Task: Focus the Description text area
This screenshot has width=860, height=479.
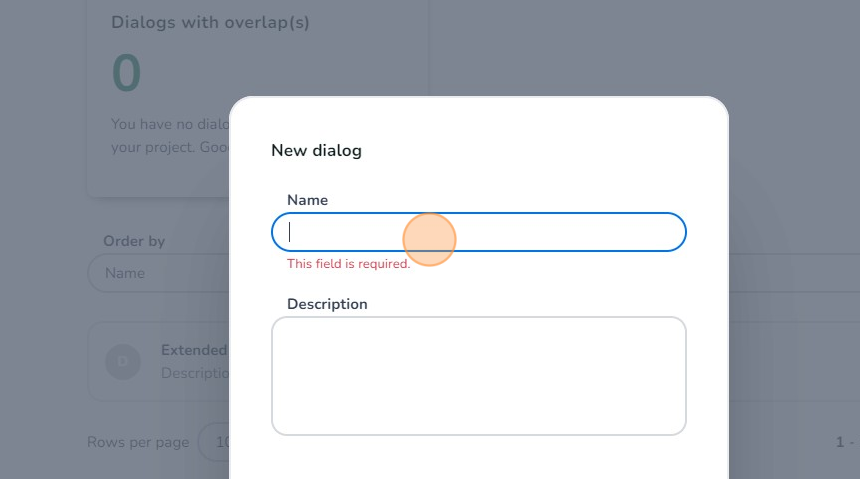Action: coord(478,376)
